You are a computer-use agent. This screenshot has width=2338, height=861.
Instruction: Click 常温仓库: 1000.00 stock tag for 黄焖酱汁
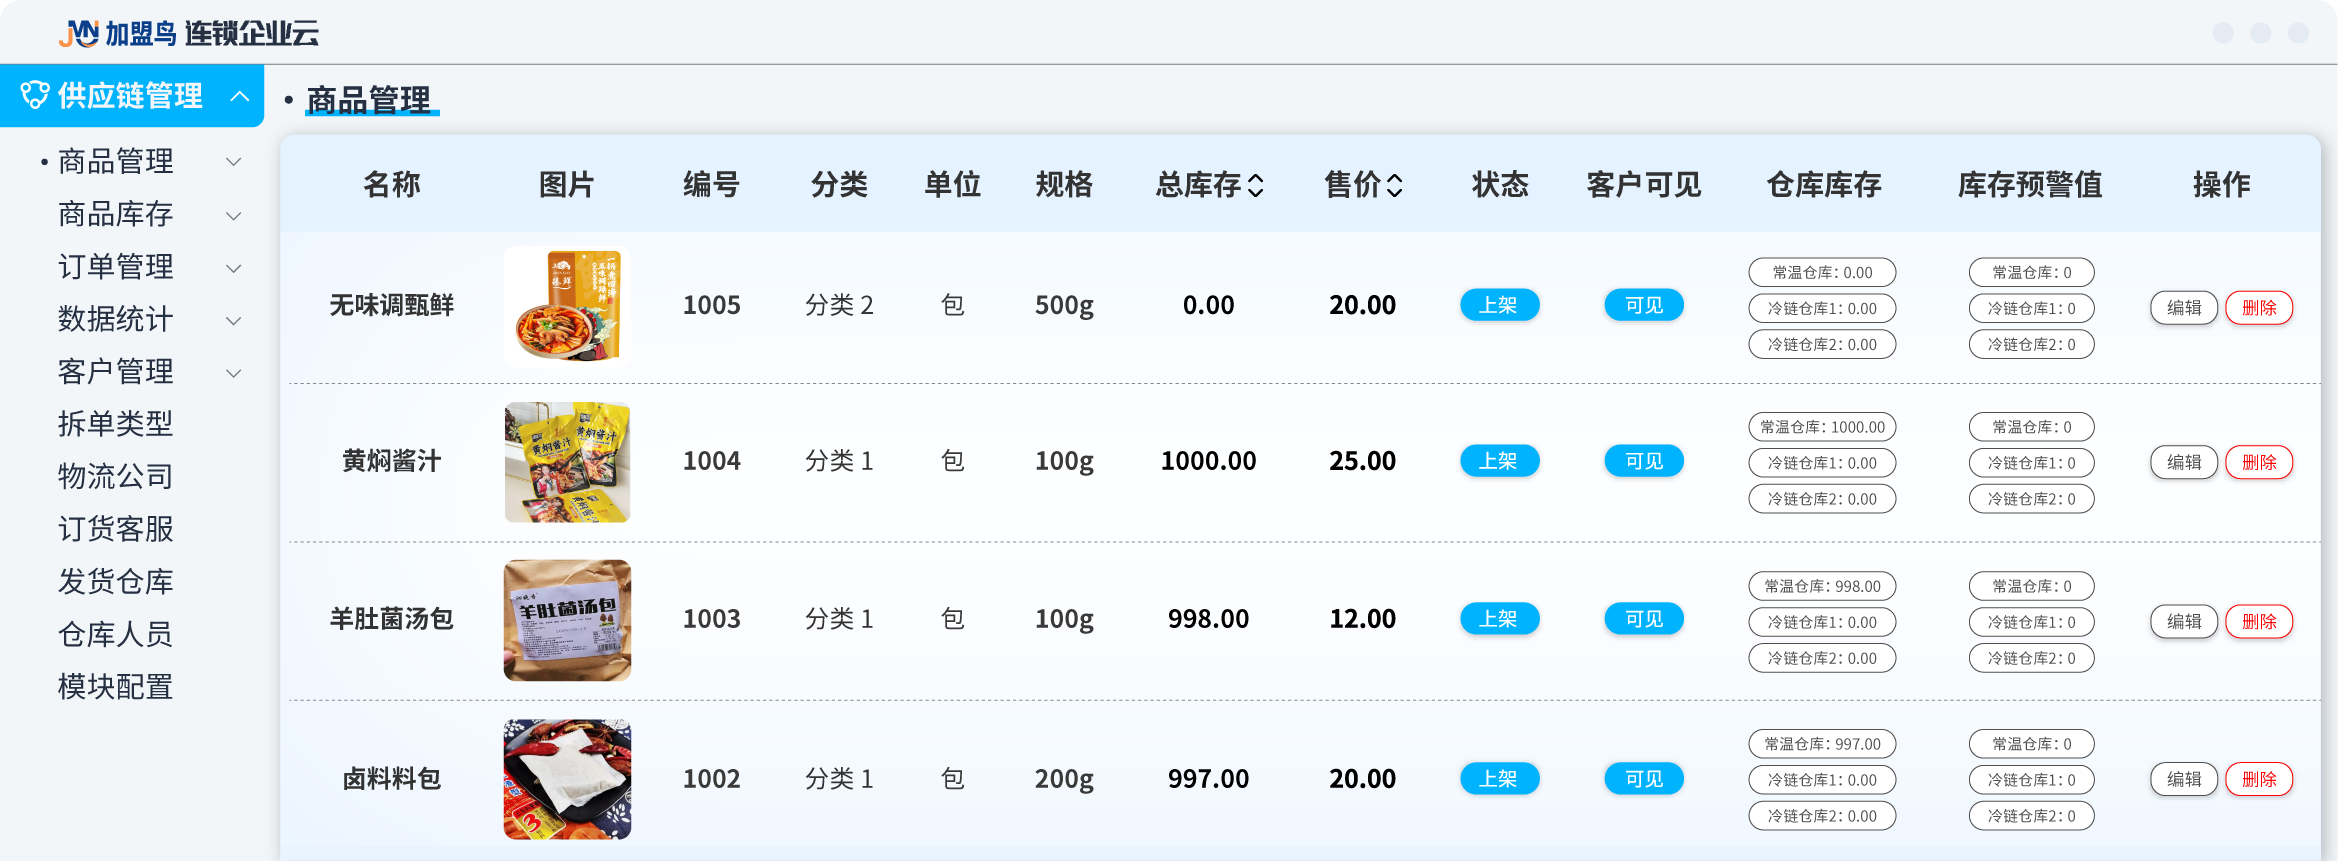[x=1822, y=427]
